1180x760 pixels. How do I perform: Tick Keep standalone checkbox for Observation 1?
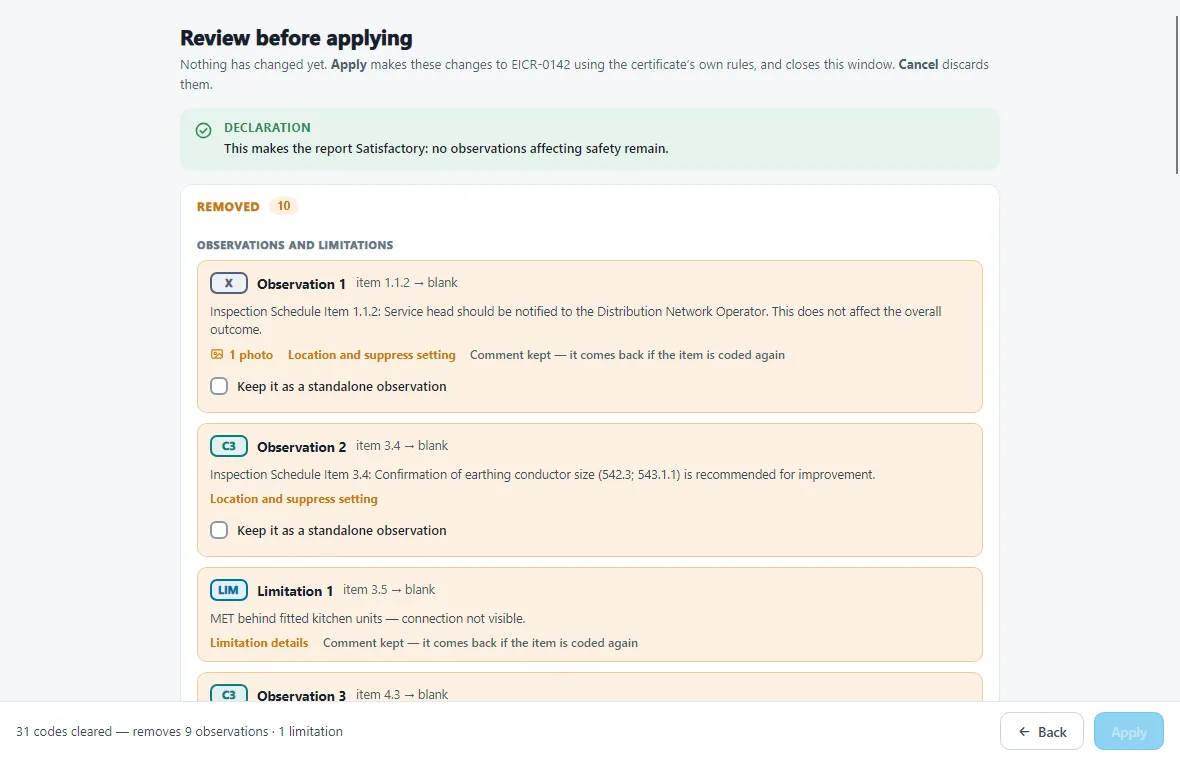219,386
